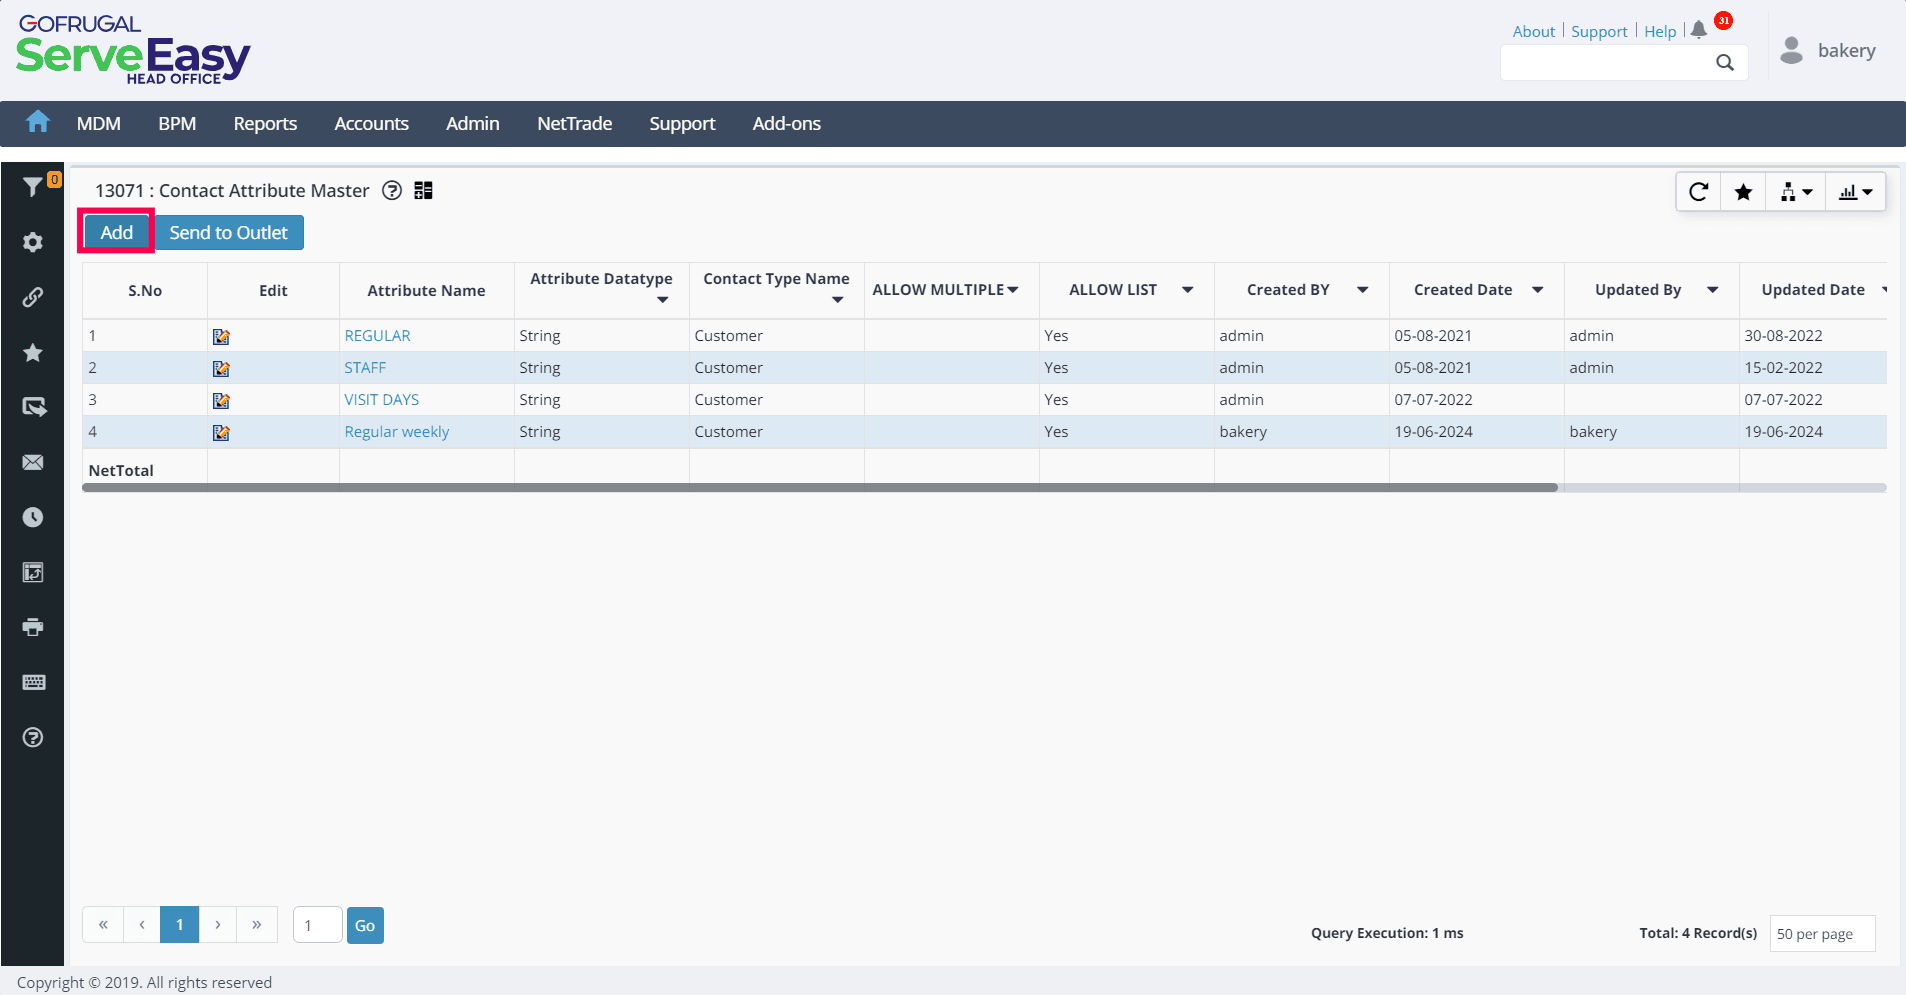Screen dimensions: 1906x995
Task: Click the horizontal table scrollbar
Action: click(820, 488)
